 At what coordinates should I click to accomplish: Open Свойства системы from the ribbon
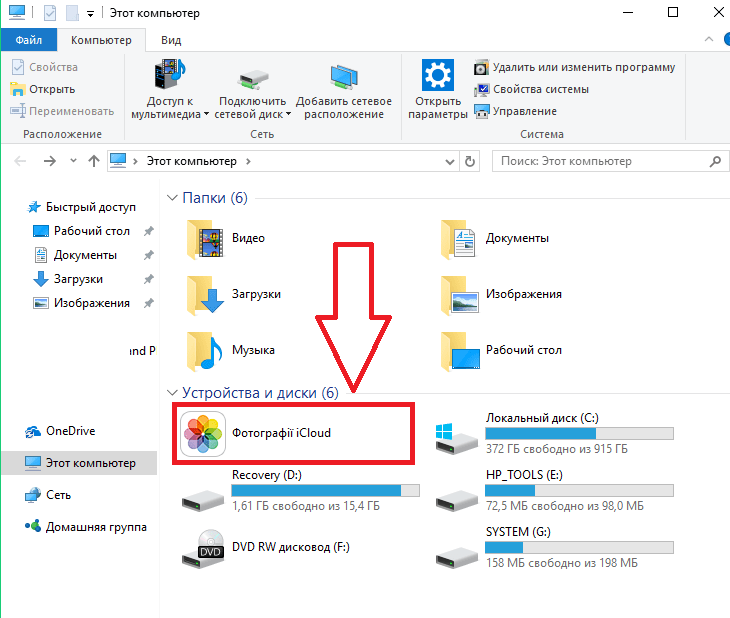pyautogui.click(x=531, y=89)
